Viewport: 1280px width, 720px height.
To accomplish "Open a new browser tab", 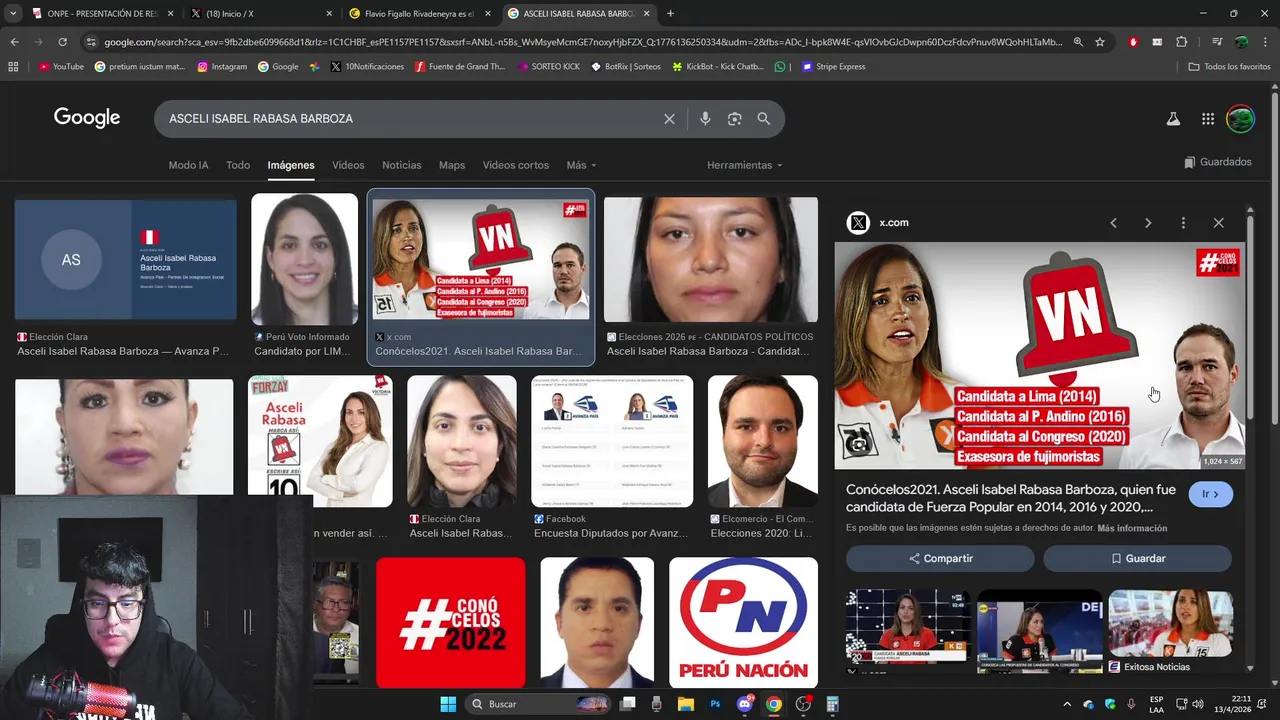I will (x=670, y=13).
